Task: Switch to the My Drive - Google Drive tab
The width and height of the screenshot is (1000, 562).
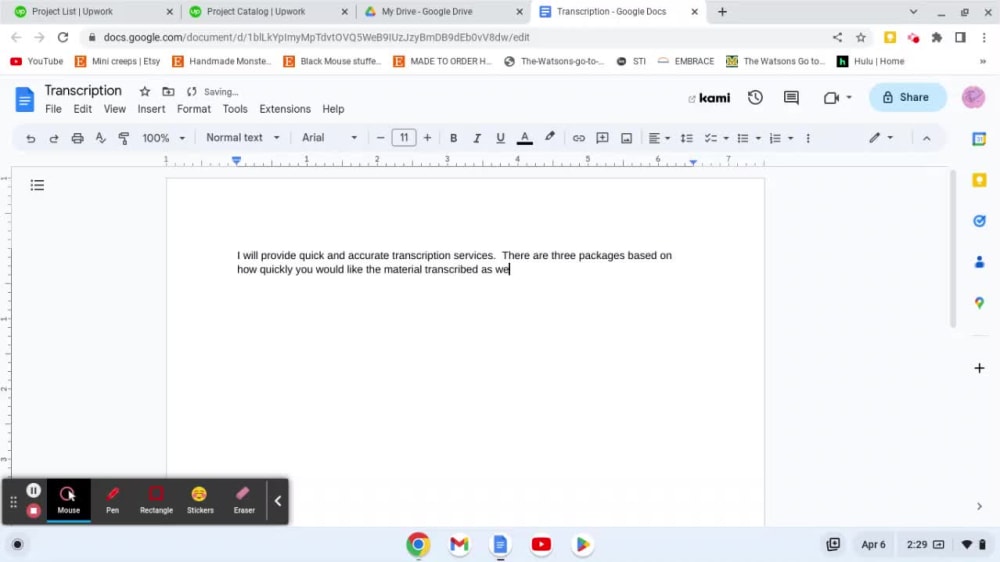Action: point(443,11)
